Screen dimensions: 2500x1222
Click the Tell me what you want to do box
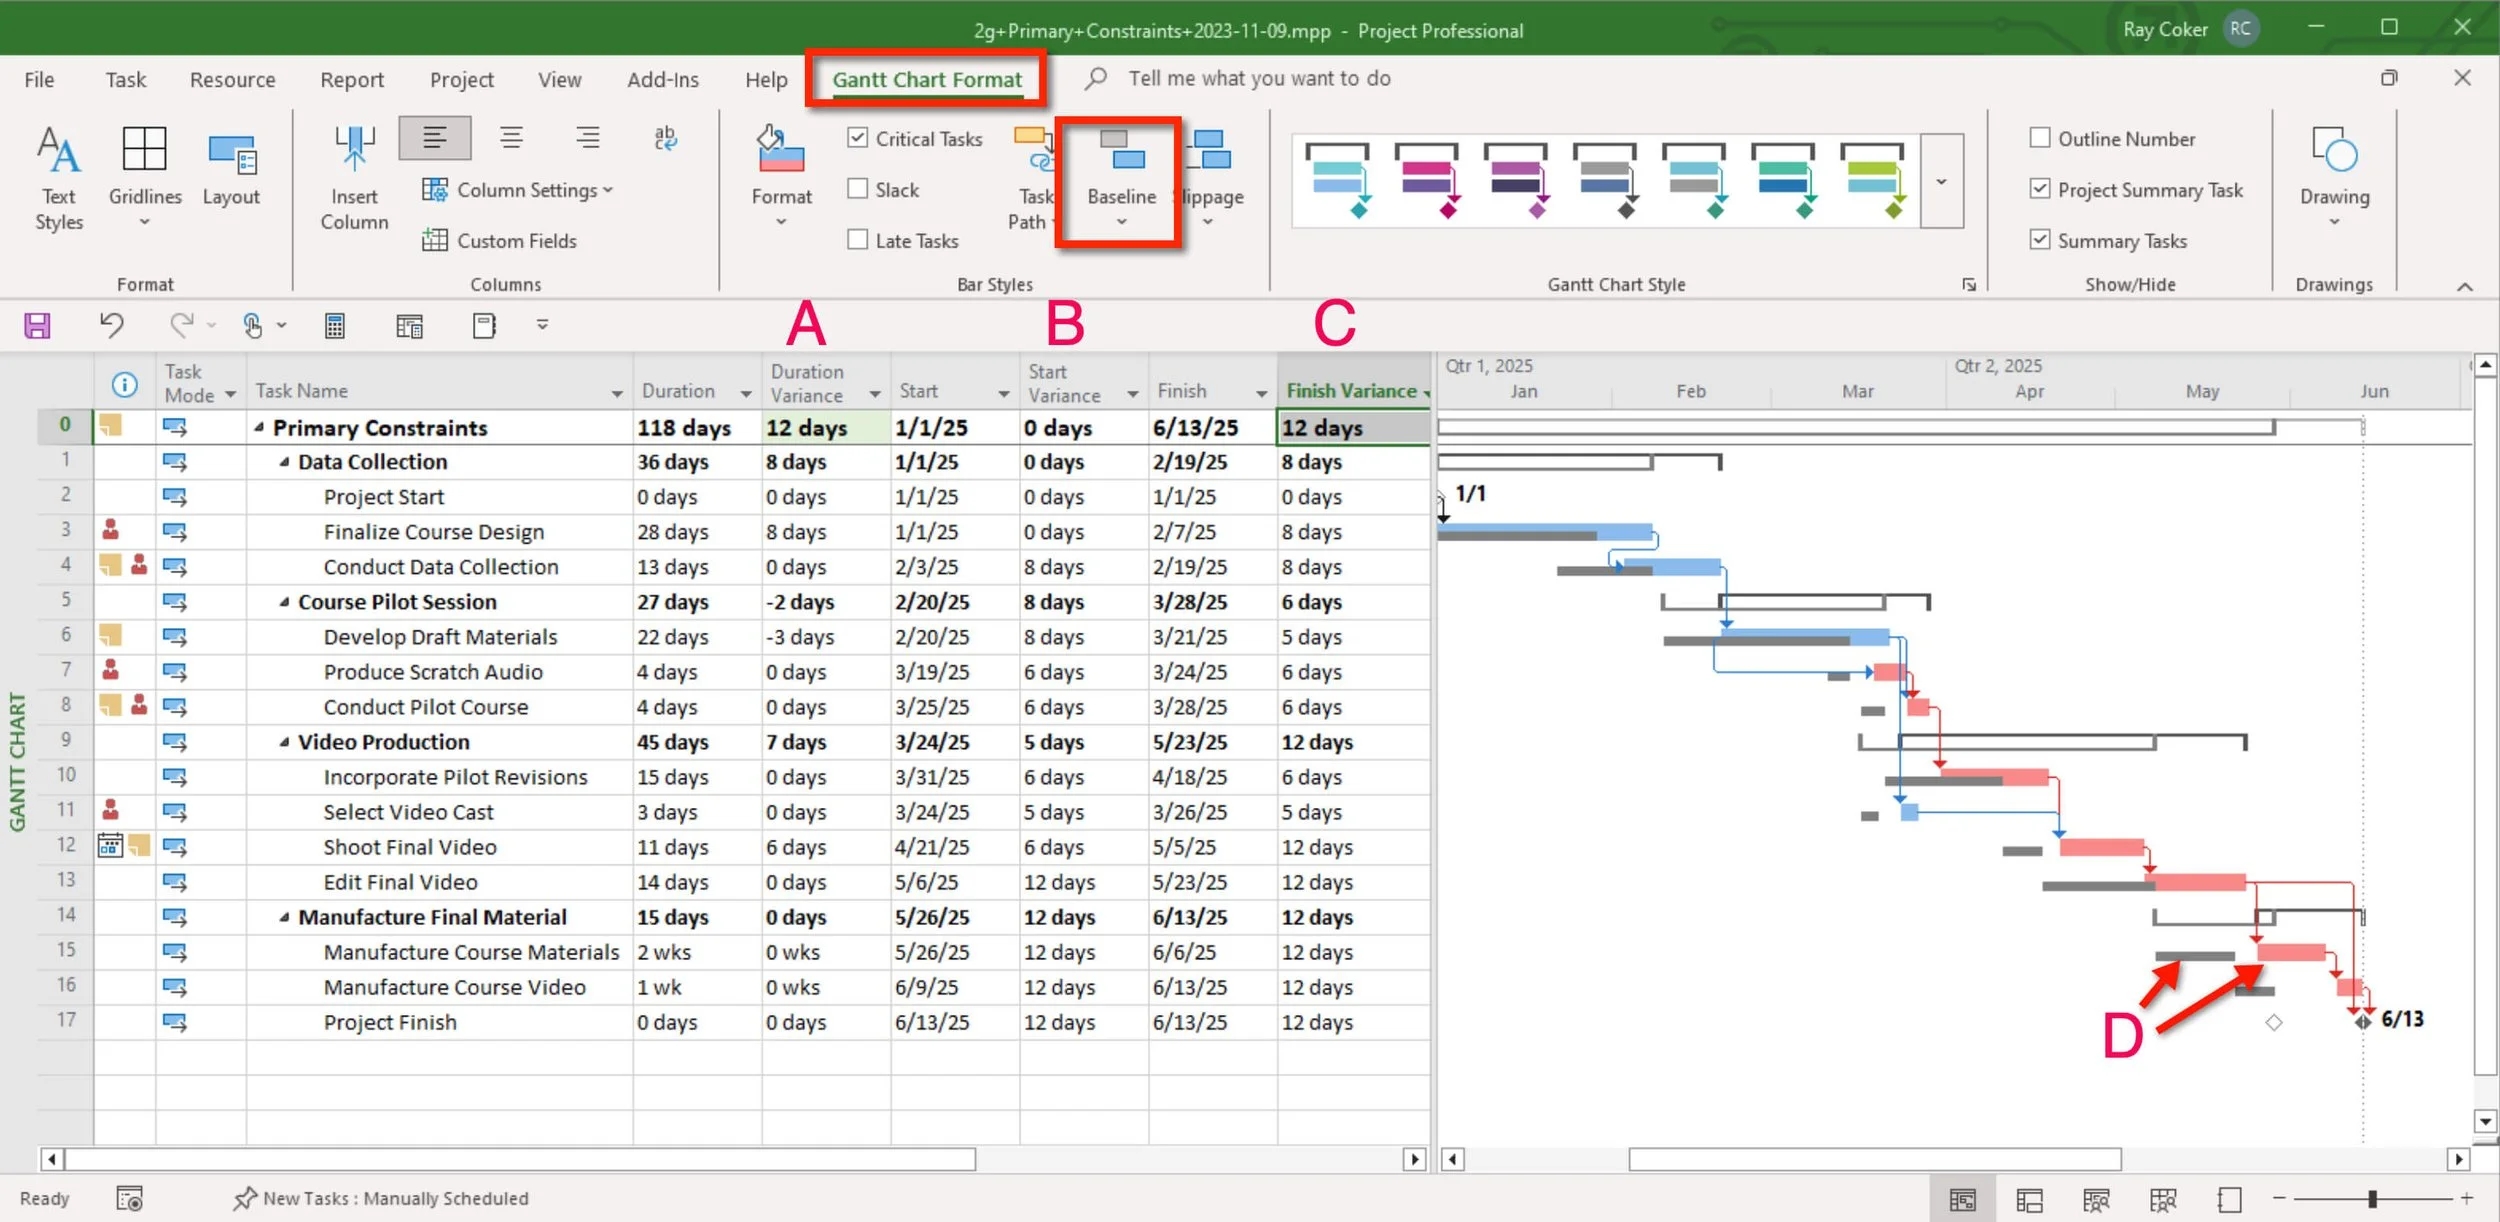tap(1258, 78)
